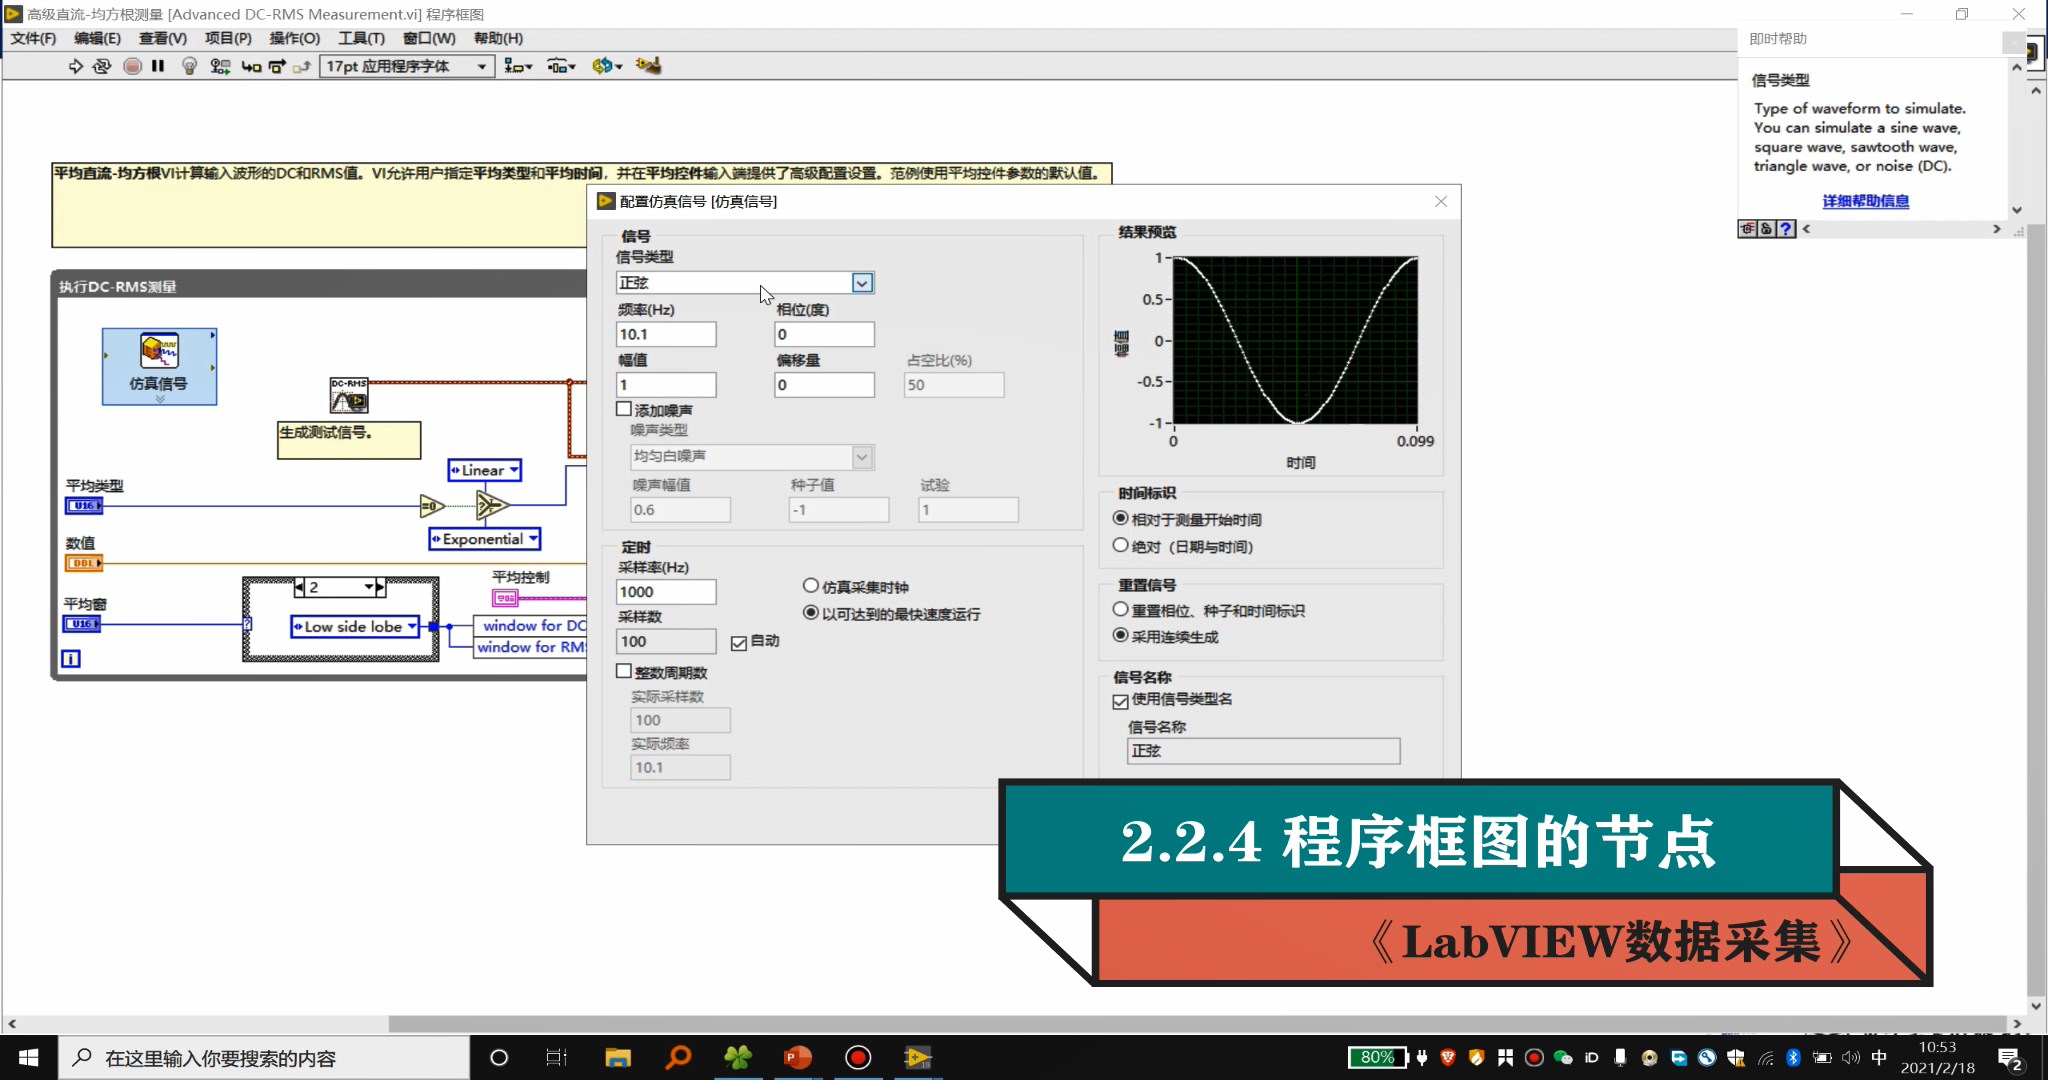Open the 工具(T) menu
This screenshot has width=2048, height=1080.
[361, 38]
